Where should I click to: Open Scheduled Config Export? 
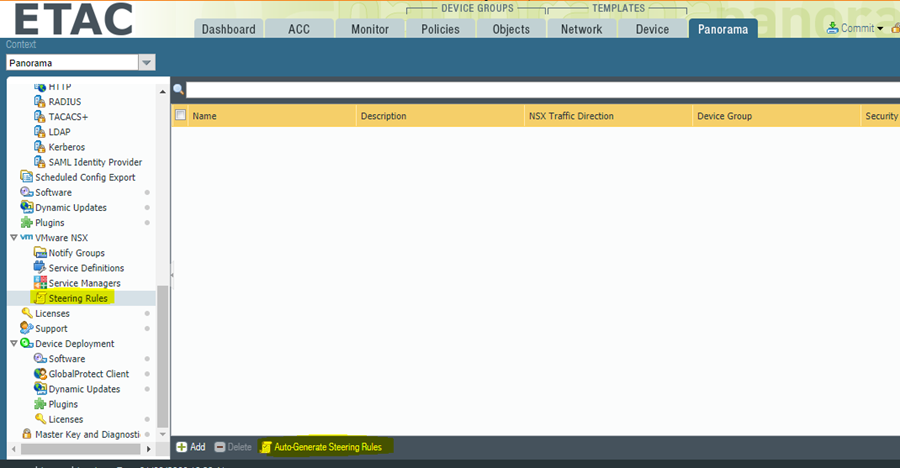pos(85,177)
